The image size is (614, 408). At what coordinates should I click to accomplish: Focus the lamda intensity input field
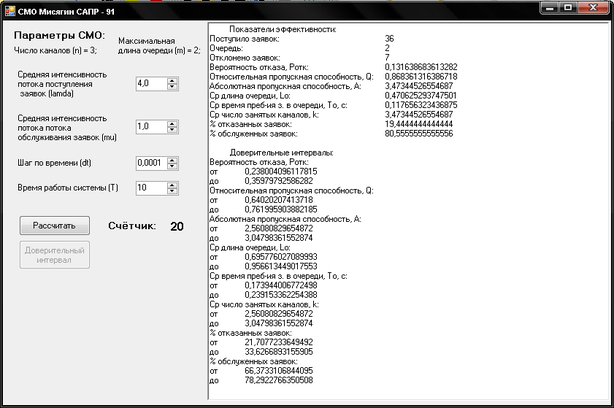[x=151, y=83]
